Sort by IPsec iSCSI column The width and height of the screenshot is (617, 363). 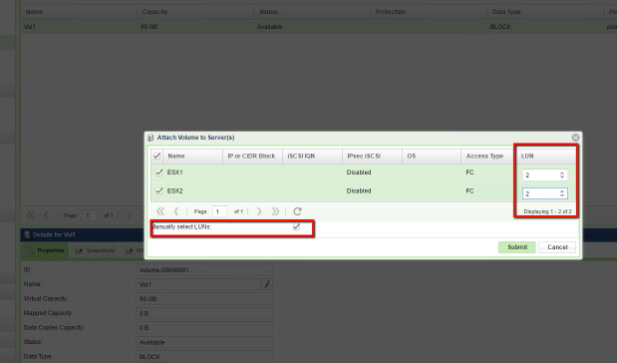[372, 156]
